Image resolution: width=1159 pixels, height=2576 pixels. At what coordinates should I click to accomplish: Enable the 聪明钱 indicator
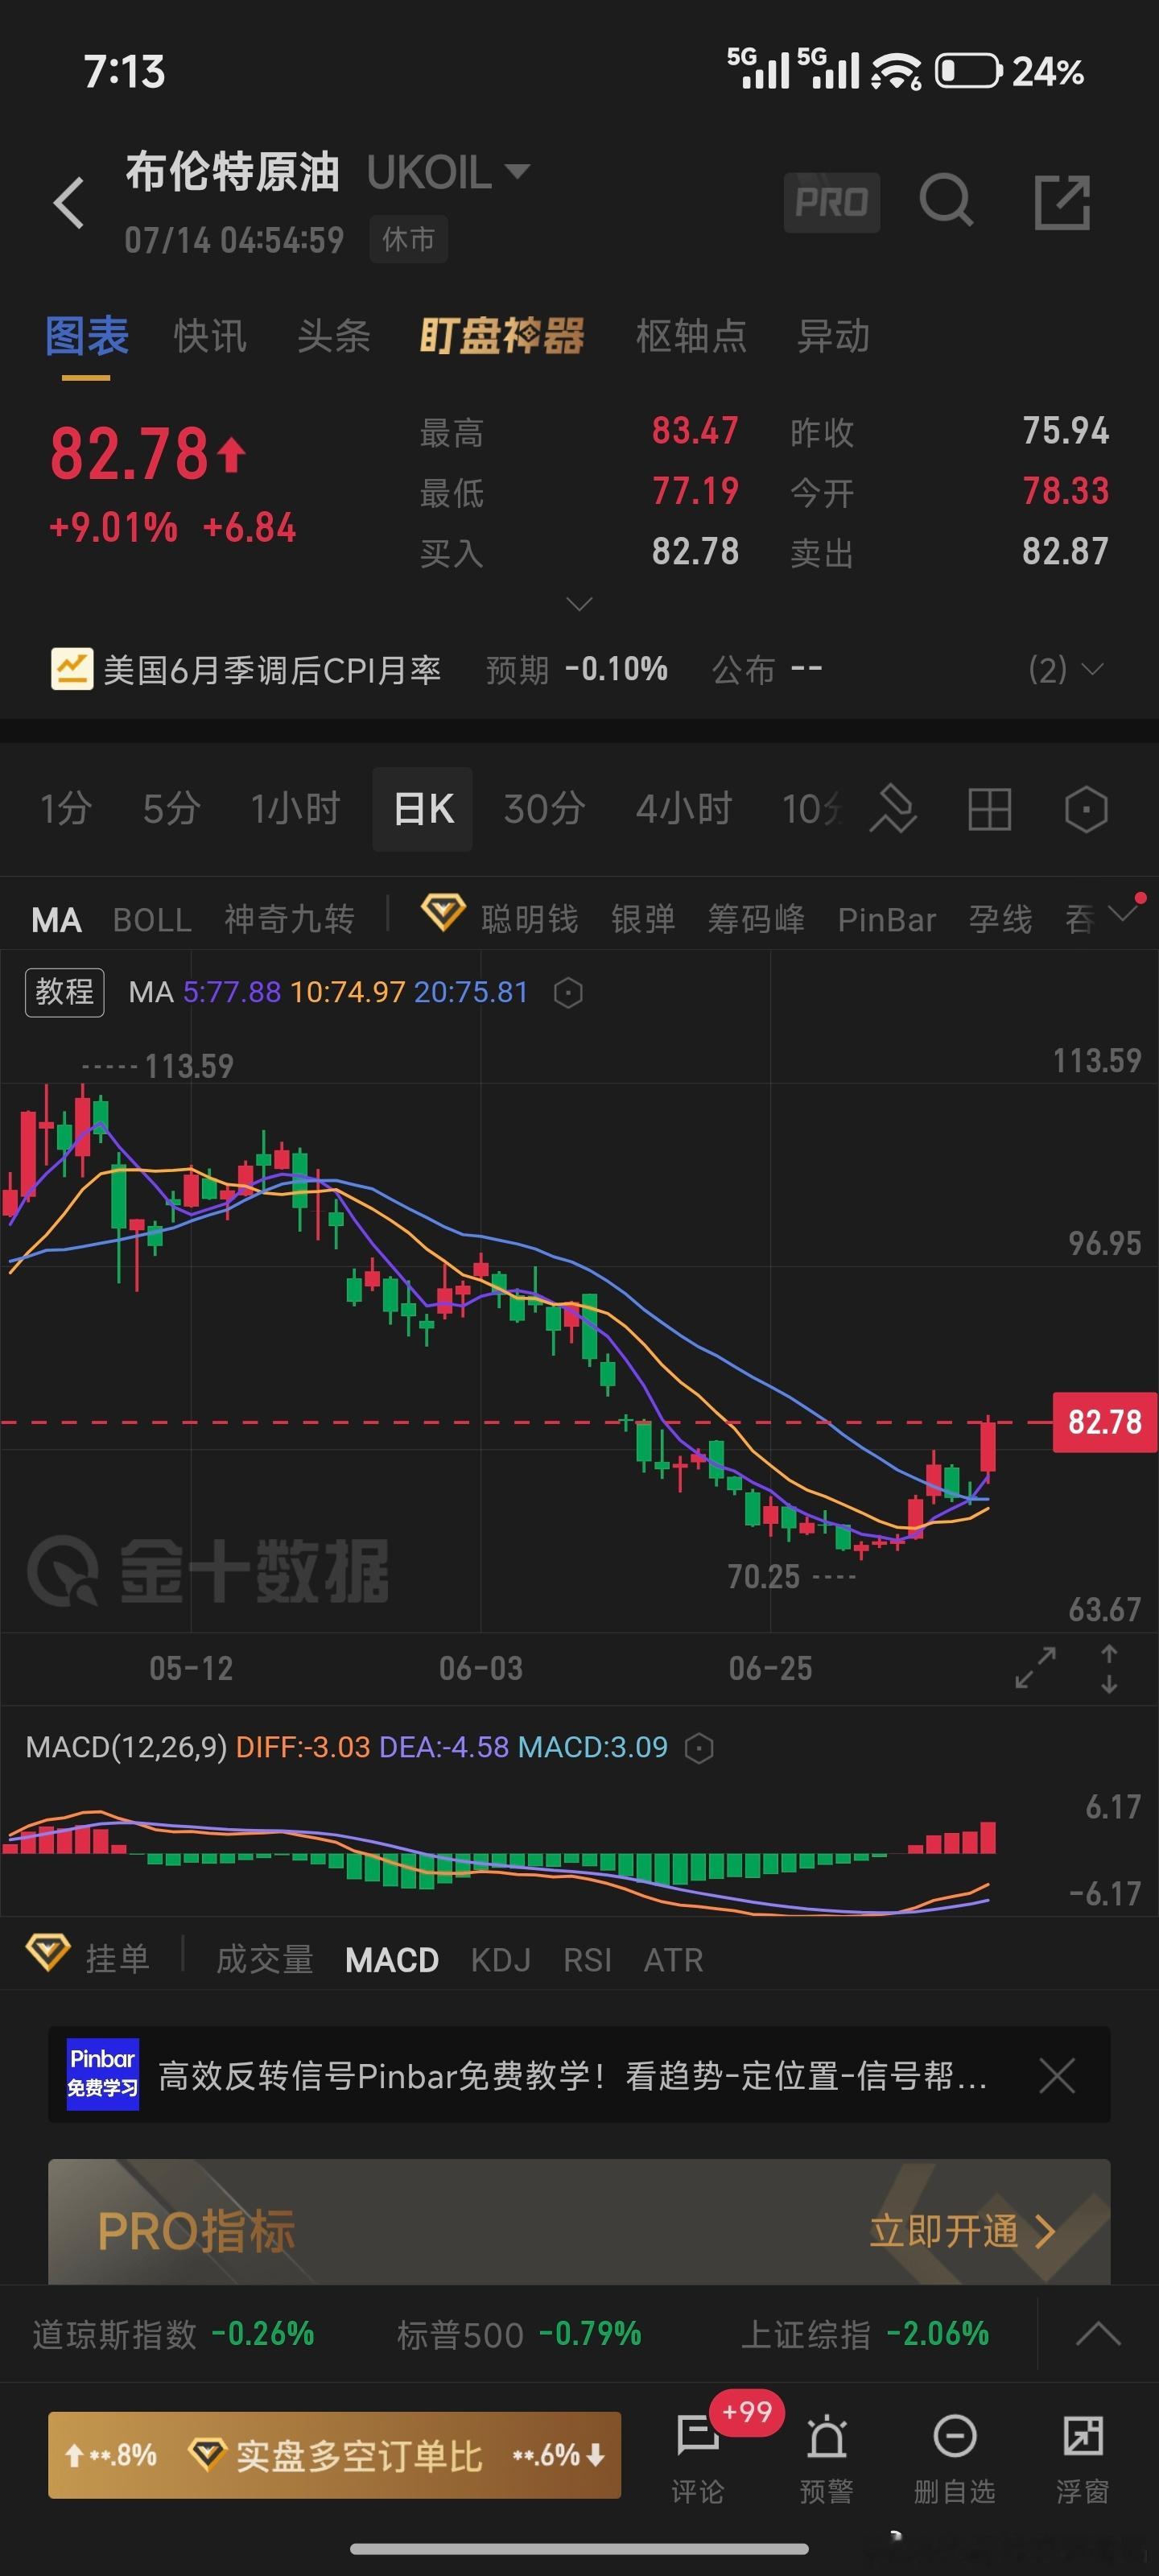[529, 919]
